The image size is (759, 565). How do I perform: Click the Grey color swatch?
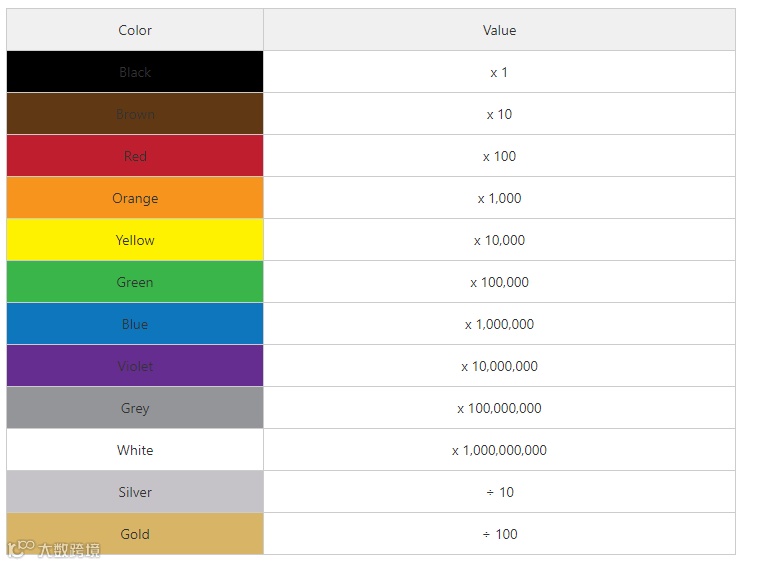click(x=135, y=408)
